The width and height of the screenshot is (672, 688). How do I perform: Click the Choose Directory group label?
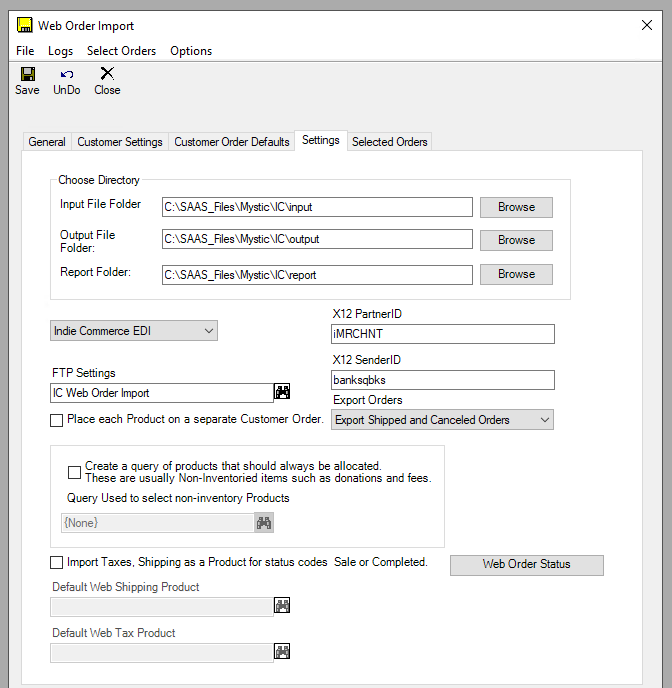(x=99, y=180)
